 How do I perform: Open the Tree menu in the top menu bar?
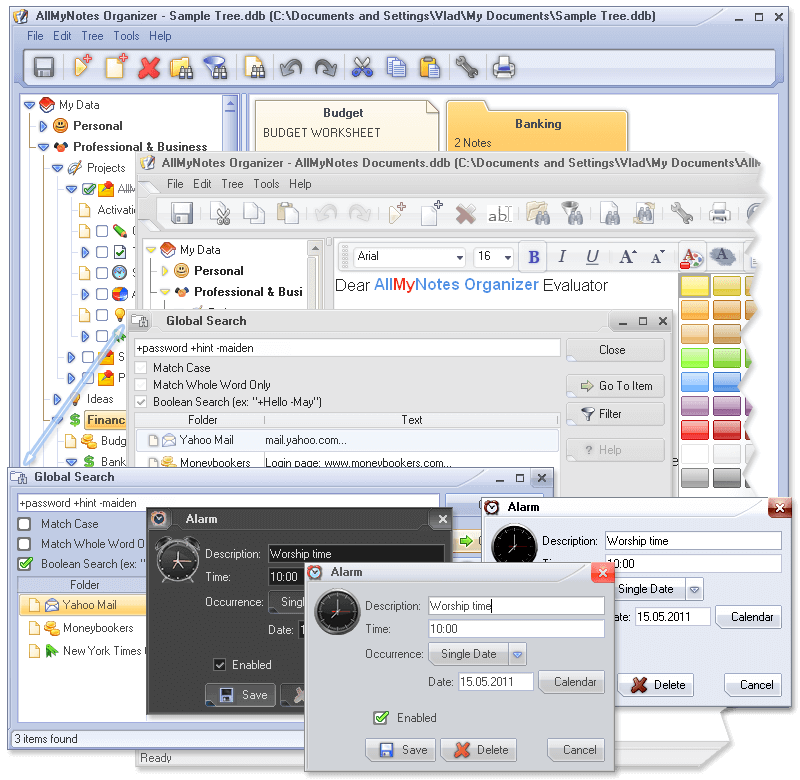tap(92, 36)
